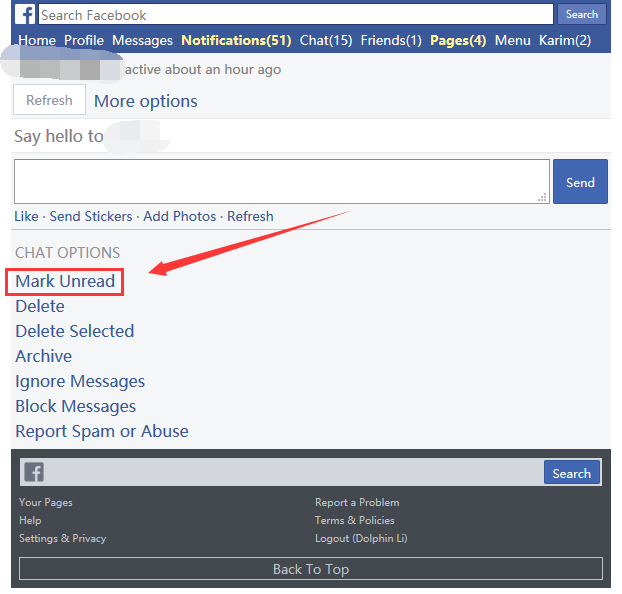622x594 pixels.
Task: Go to Home in the navigation bar
Action: click(x=37, y=40)
